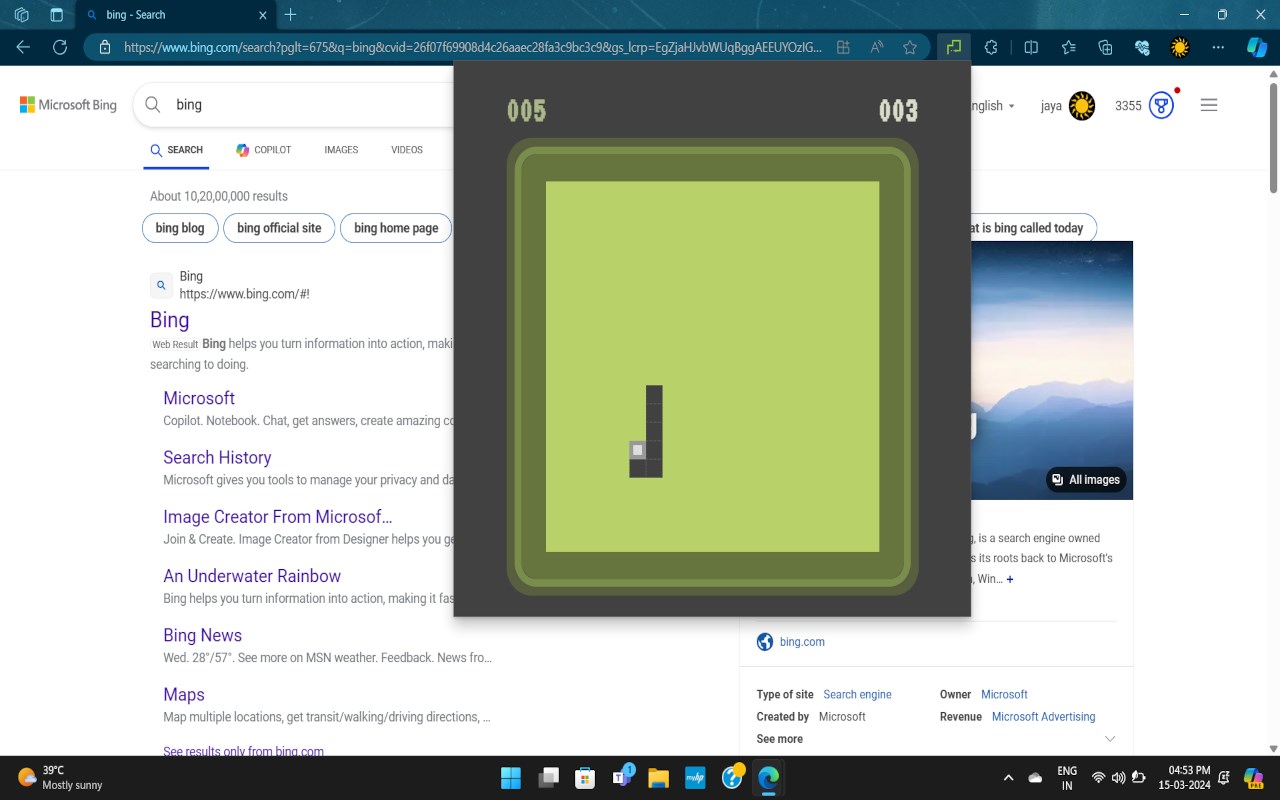Open a new tab with the plus icon
This screenshot has height=800, width=1280.
(291, 15)
